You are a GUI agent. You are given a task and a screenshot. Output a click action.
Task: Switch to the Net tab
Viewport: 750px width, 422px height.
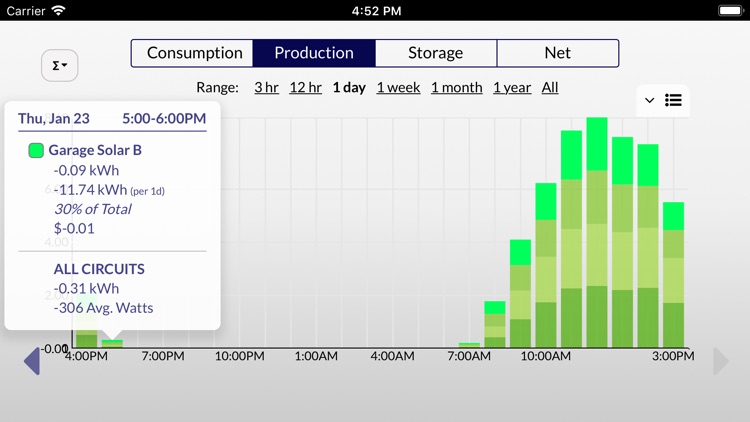tap(558, 53)
